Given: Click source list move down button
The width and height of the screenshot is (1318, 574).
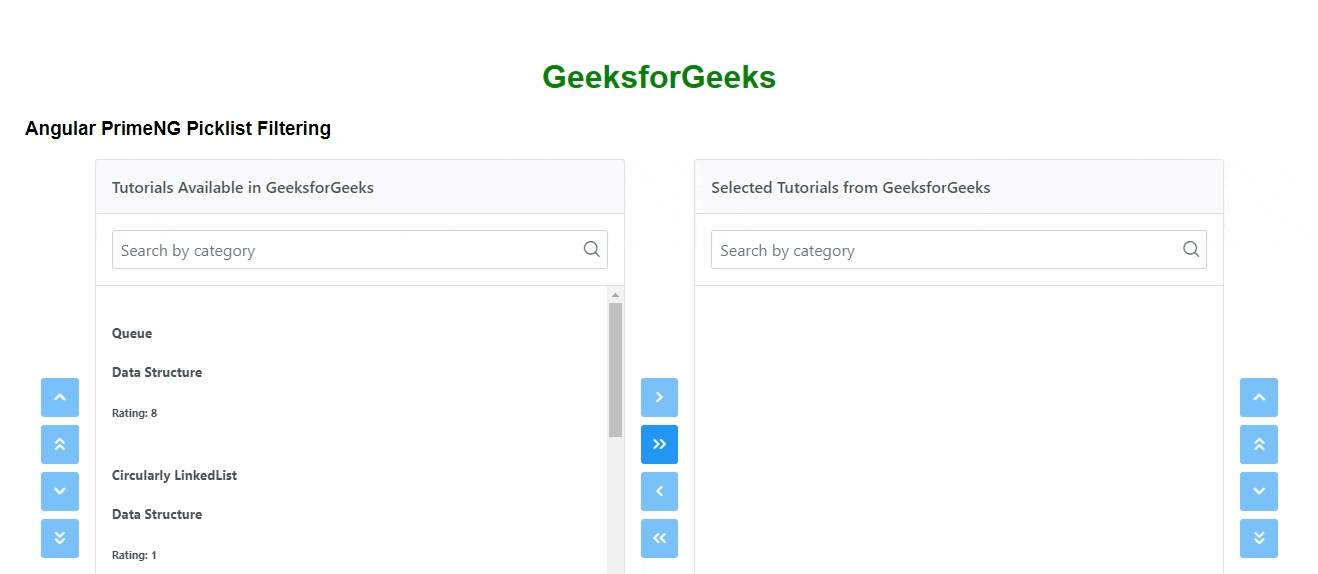Looking at the screenshot, I should (60, 491).
